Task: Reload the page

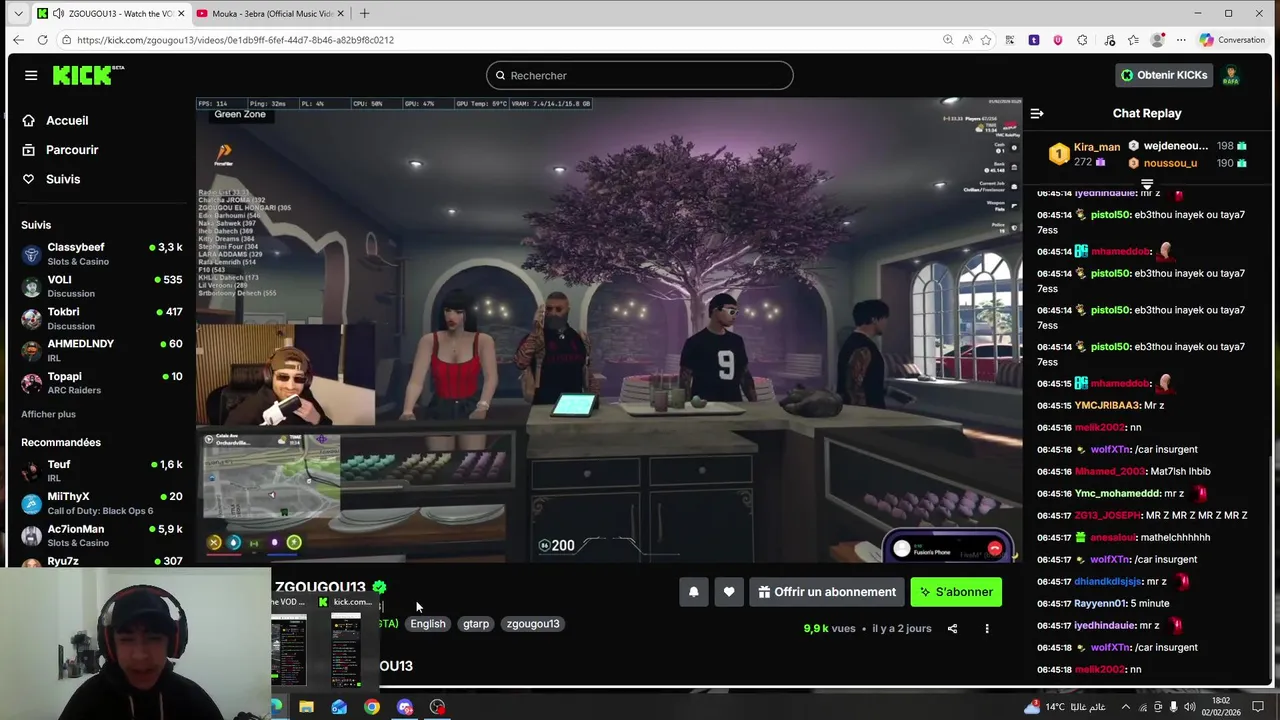Action: pos(42,40)
